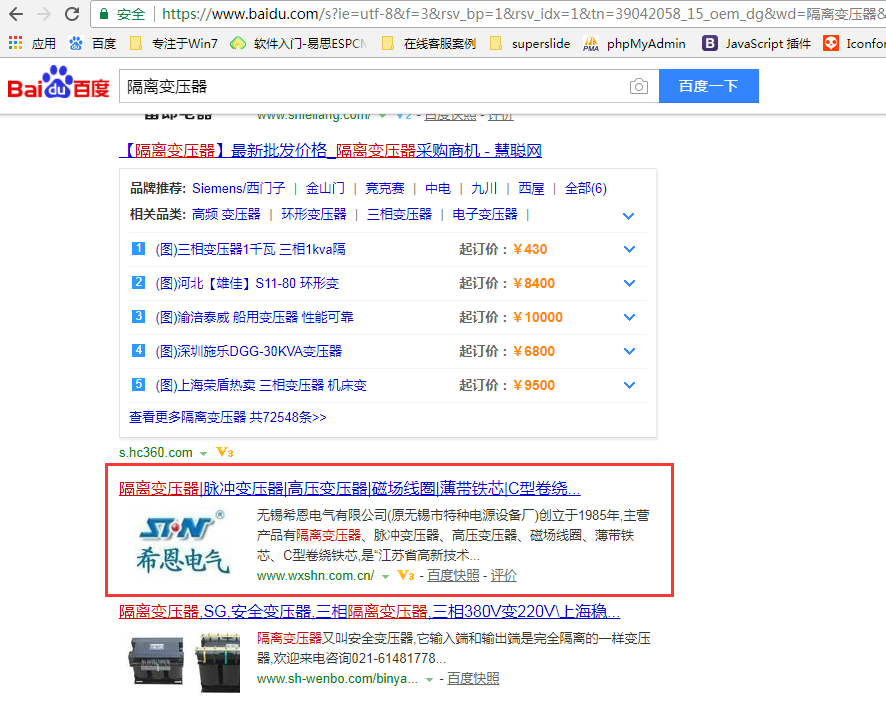This screenshot has width=886, height=724.
Task: Click the number 2 badge in product list
Action: [138, 282]
